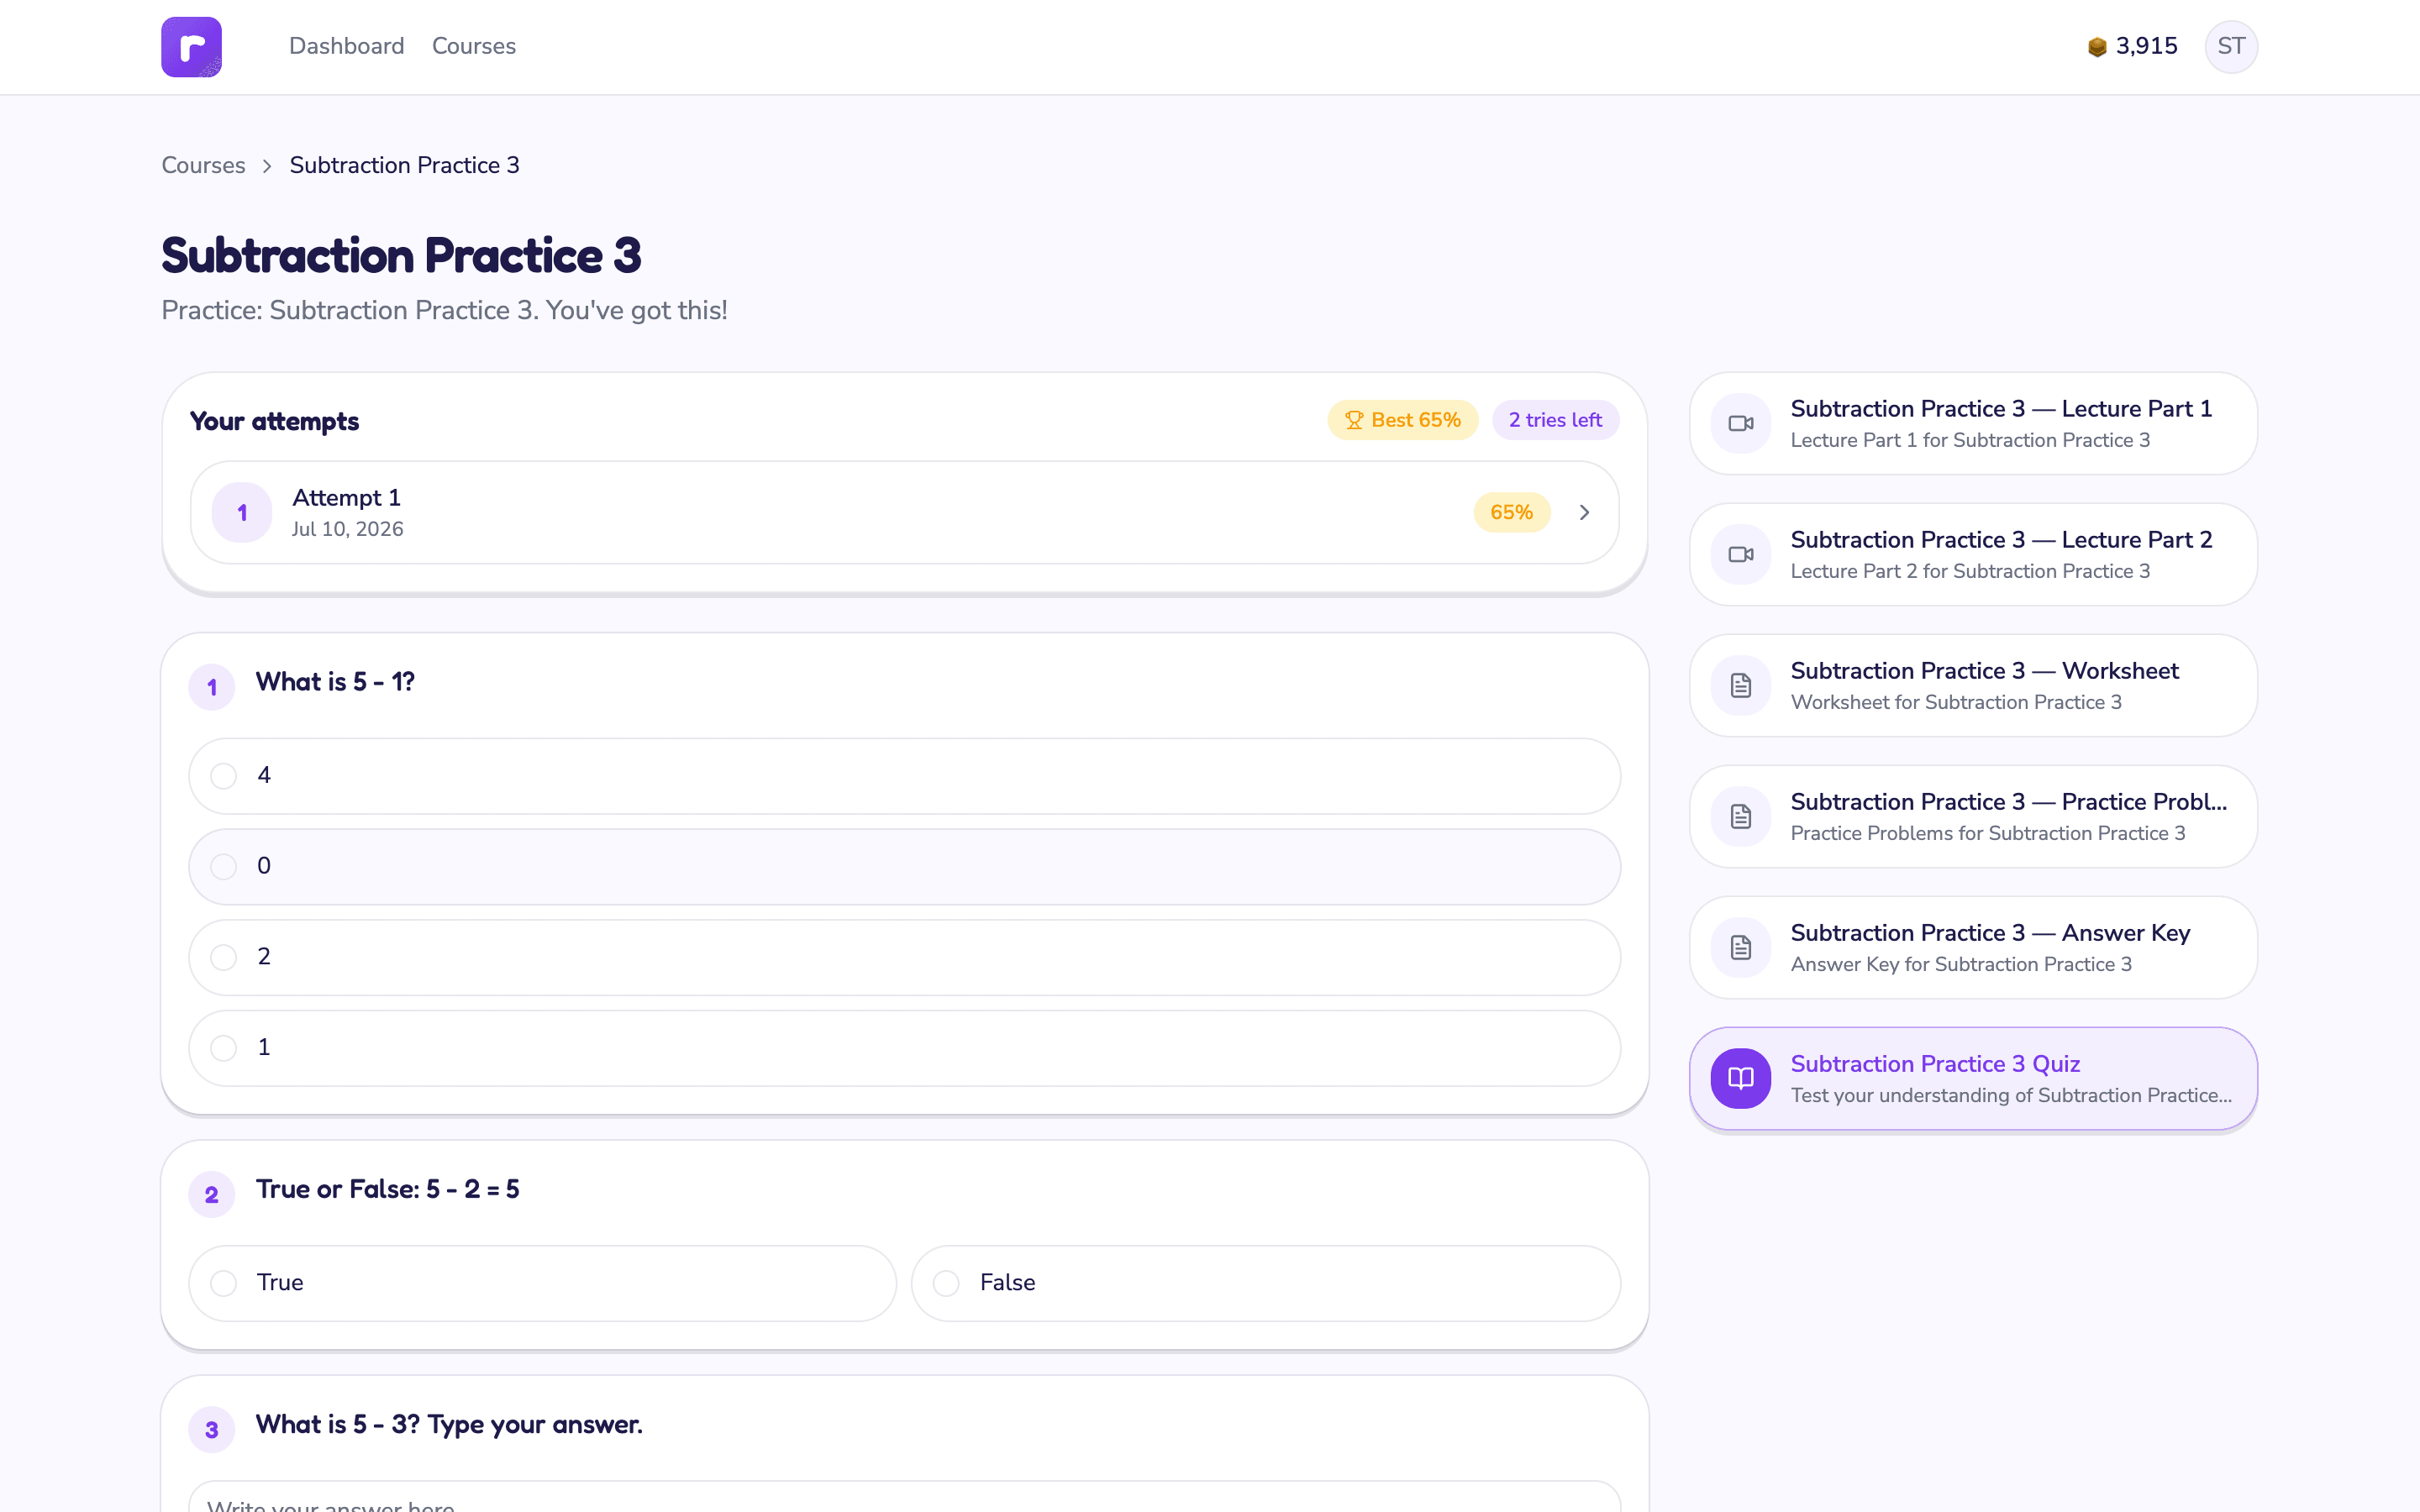Click Worksheet for Subtraction Practice 3 subtitle
Screen dimensions: 2420x1512
[1956, 702]
